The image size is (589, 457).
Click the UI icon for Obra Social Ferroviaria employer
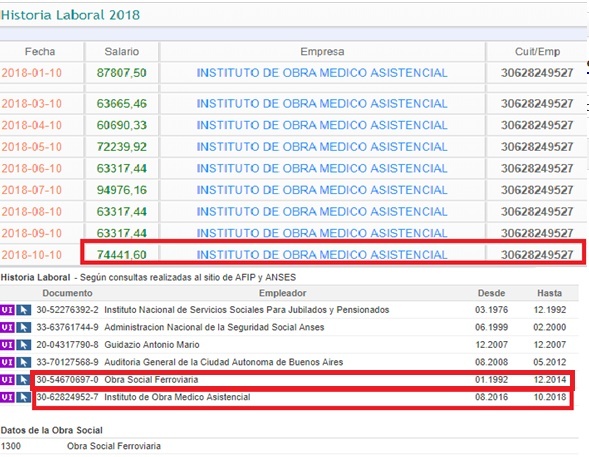point(7,380)
